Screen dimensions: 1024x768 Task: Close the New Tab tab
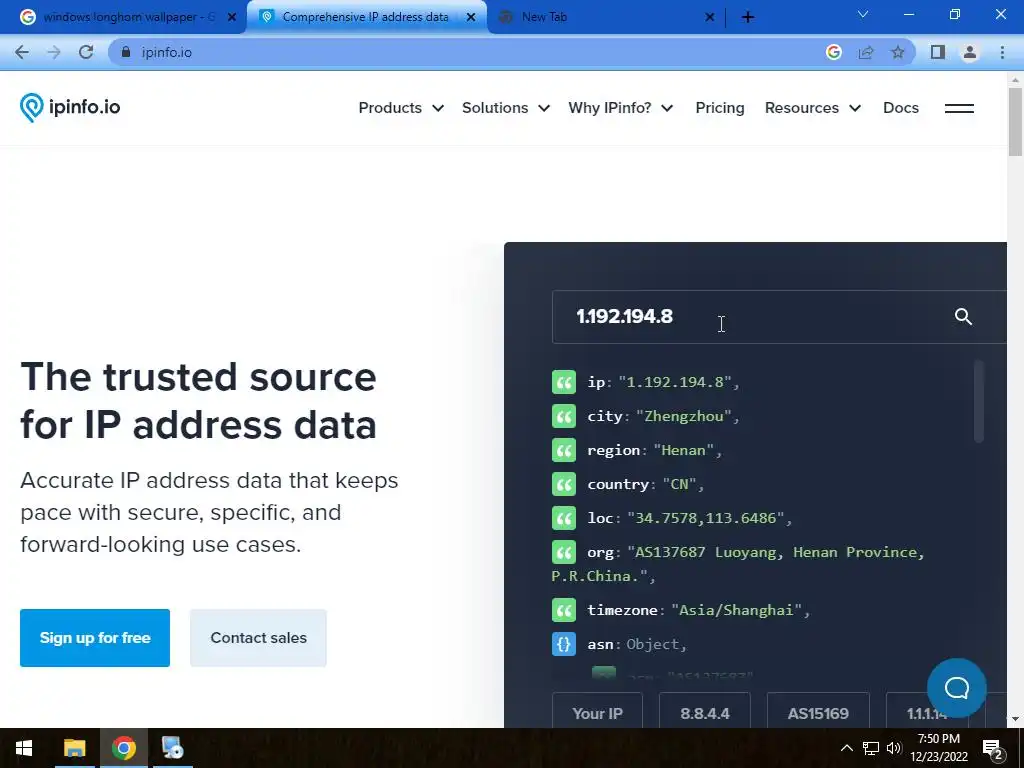(x=710, y=18)
